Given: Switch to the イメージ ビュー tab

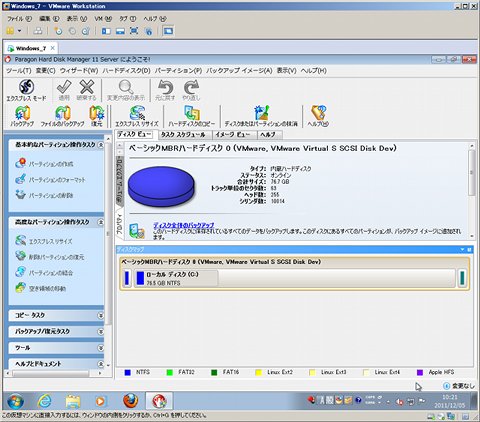Looking at the screenshot, I should coord(233,135).
